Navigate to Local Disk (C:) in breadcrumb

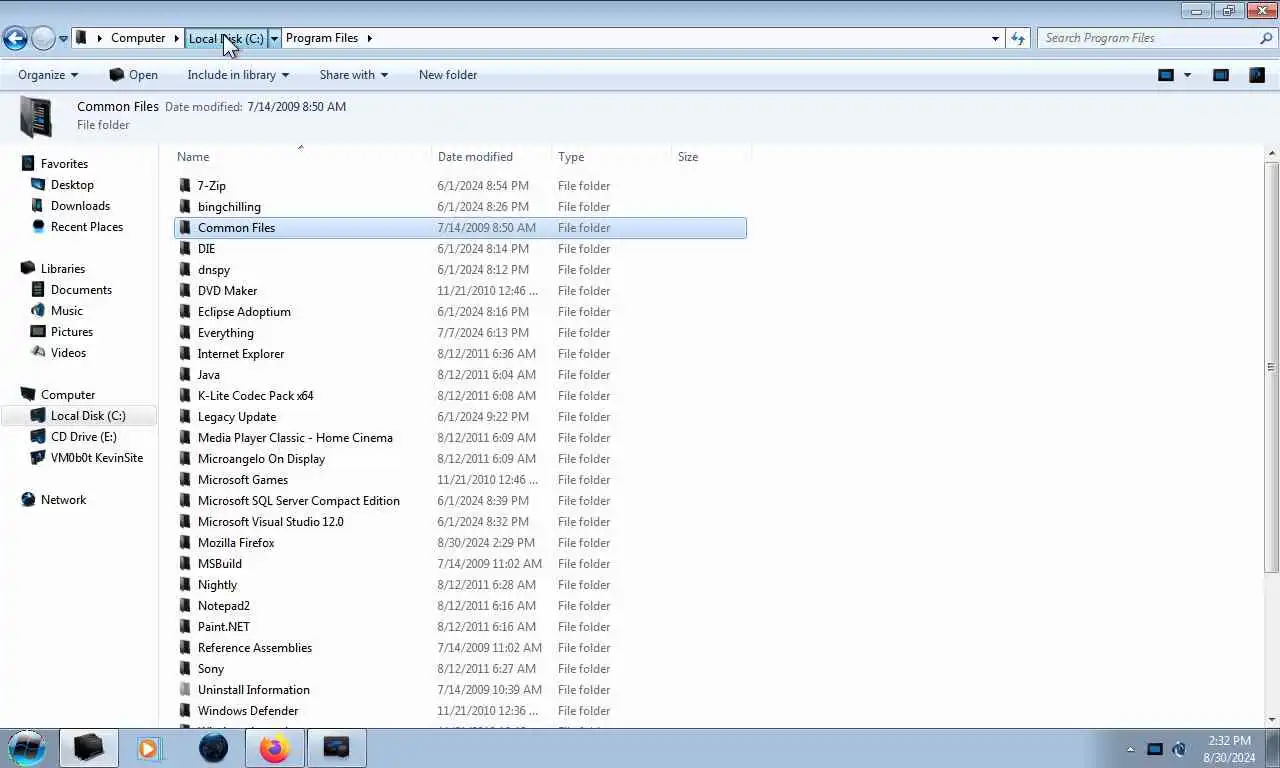tap(226, 38)
